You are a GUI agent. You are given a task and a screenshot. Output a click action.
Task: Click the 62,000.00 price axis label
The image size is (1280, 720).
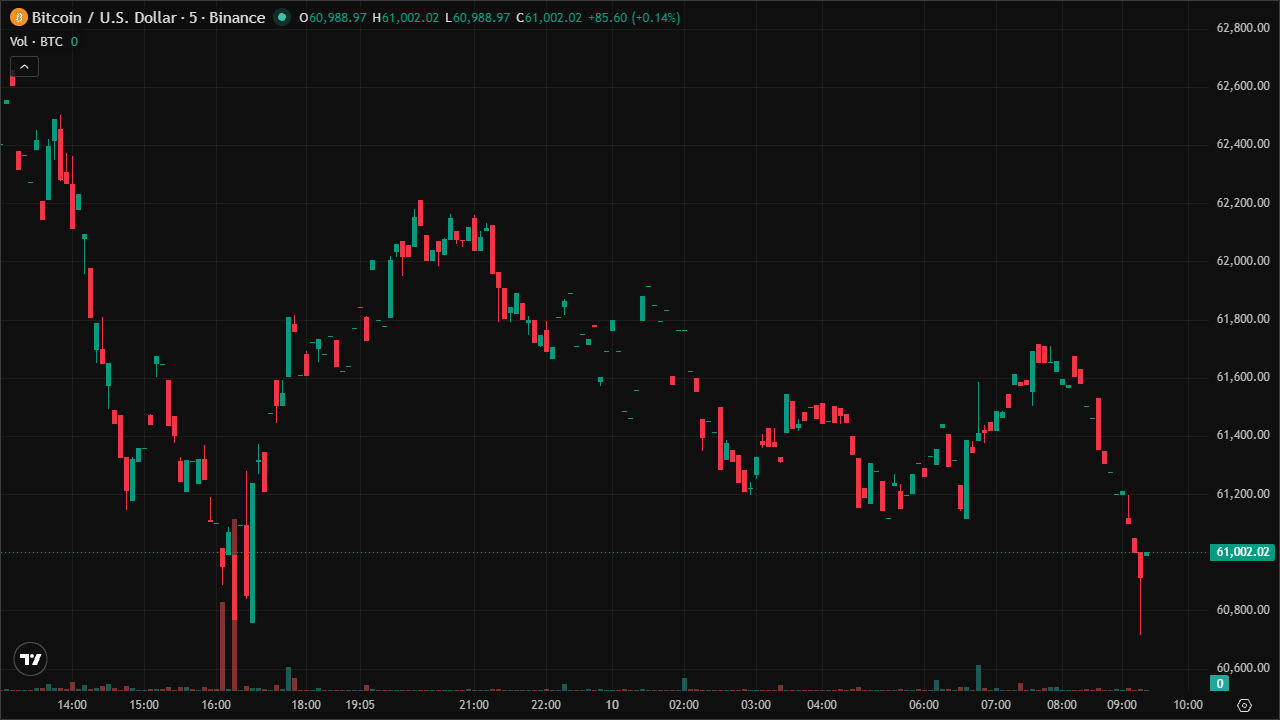[x=1243, y=261]
